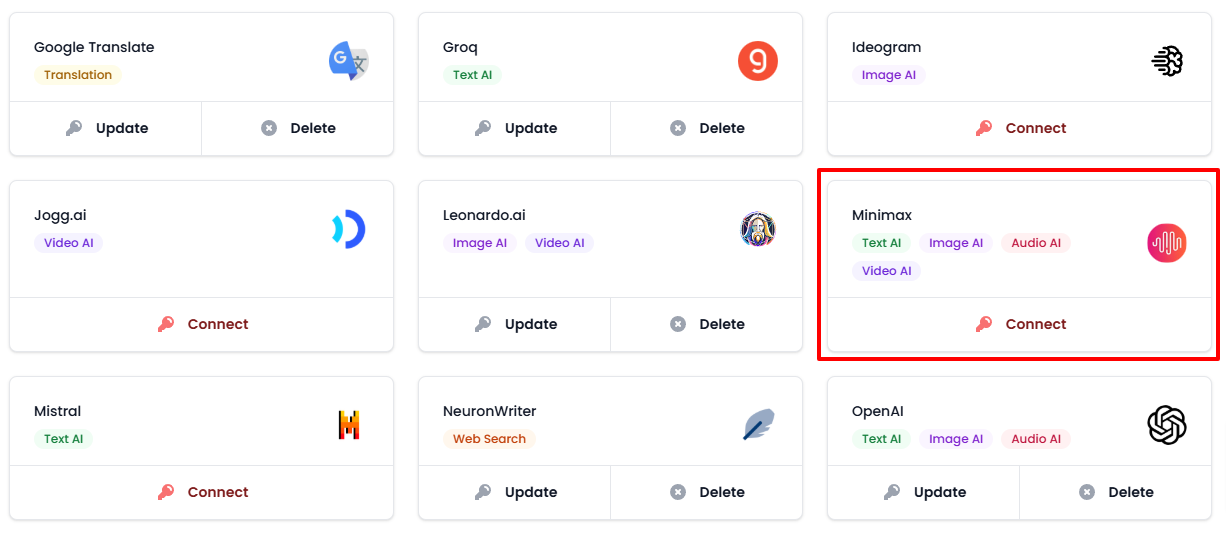Viewport: 1226px width, 538px height.
Task: Connect the Jogg.ai integration
Action: (x=202, y=324)
